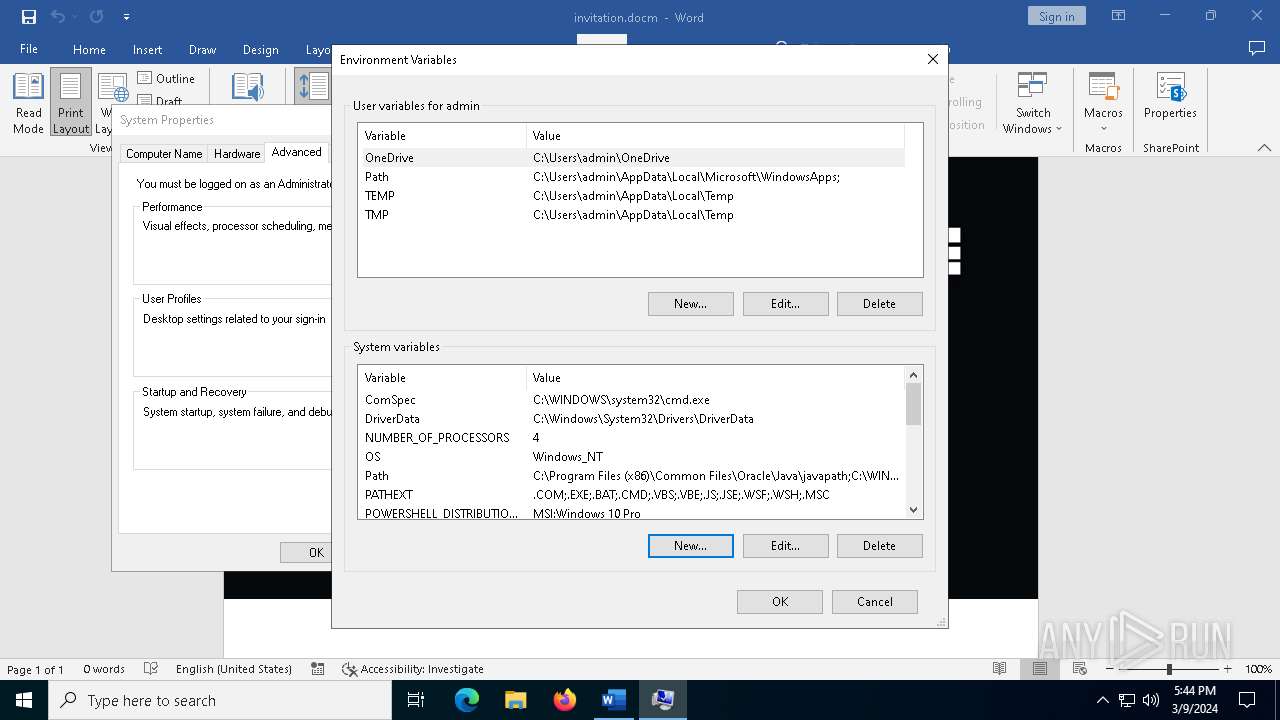Image resolution: width=1280 pixels, height=720 pixels.
Task: Open Microsoft Edge from taskbar
Action: coord(467,700)
